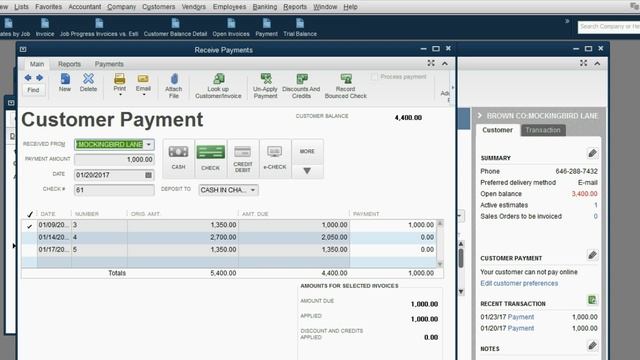The height and width of the screenshot is (360, 640).
Task: Click the Search Company or Help field
Action: tap(609, 27)
